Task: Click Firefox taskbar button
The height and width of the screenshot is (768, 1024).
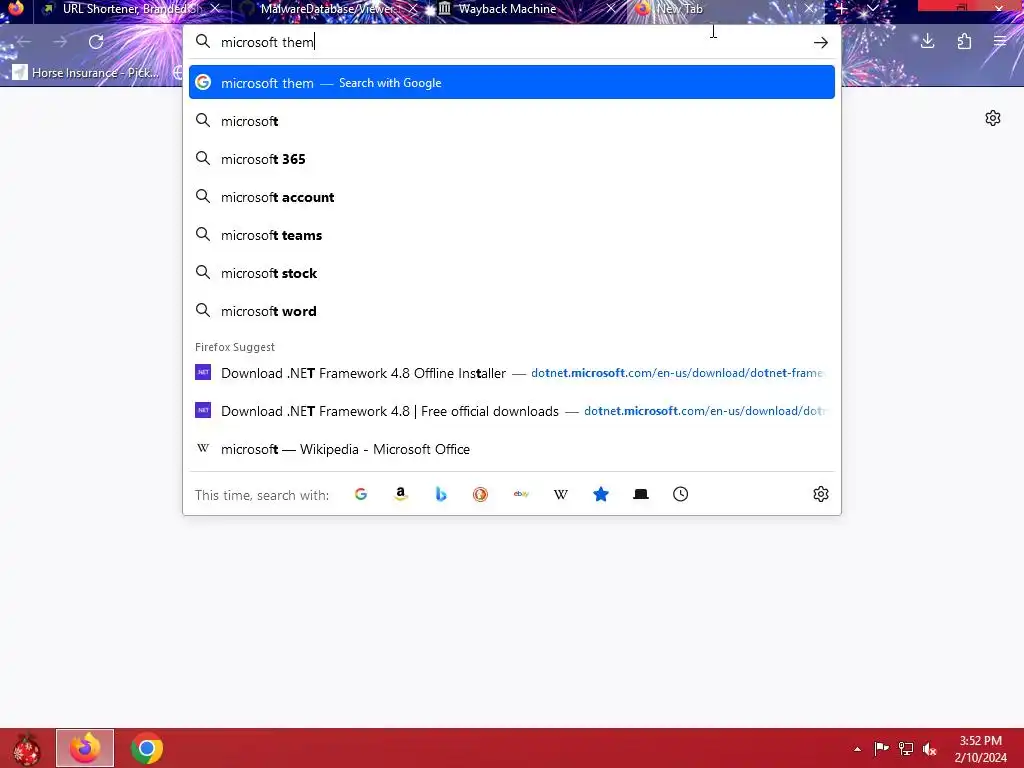Action: pyautogui.click(x=85, y=748)
